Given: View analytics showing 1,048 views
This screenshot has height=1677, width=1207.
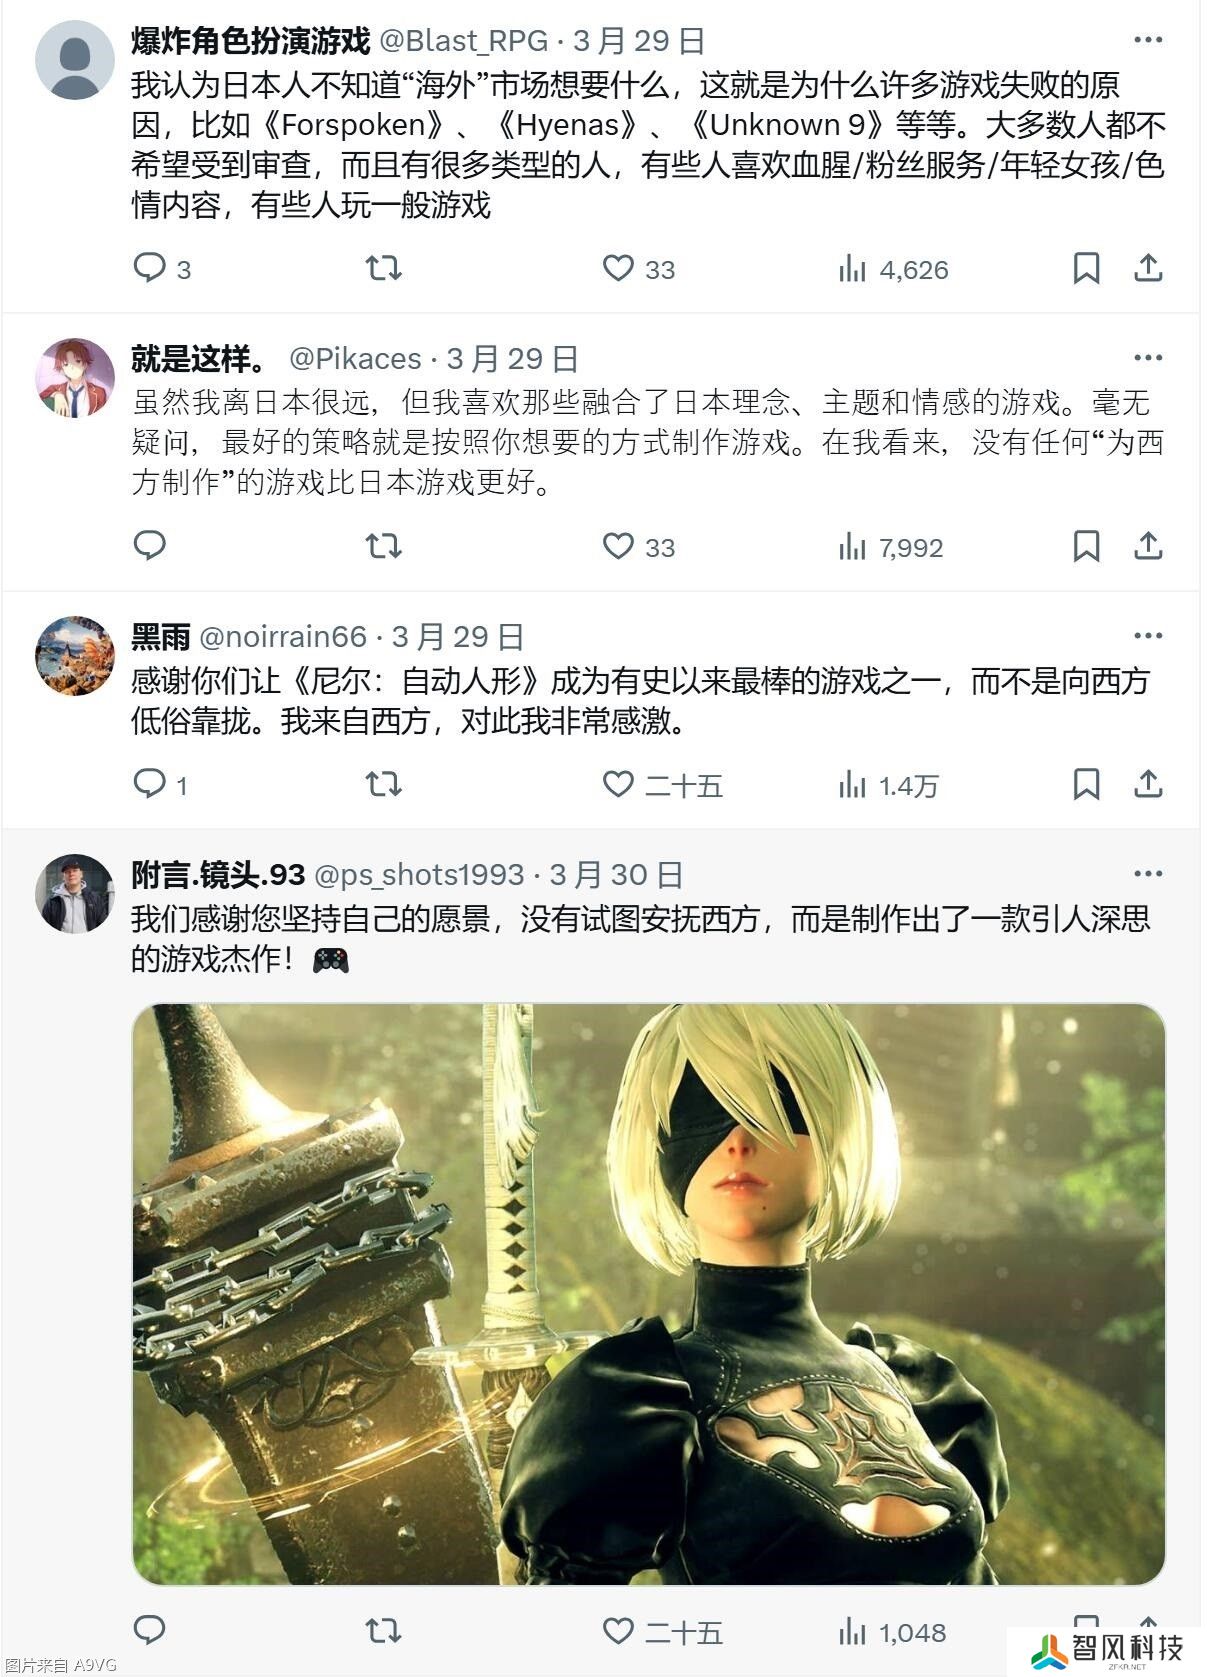Looking at the screenshot, I should tap(892, 1632).
